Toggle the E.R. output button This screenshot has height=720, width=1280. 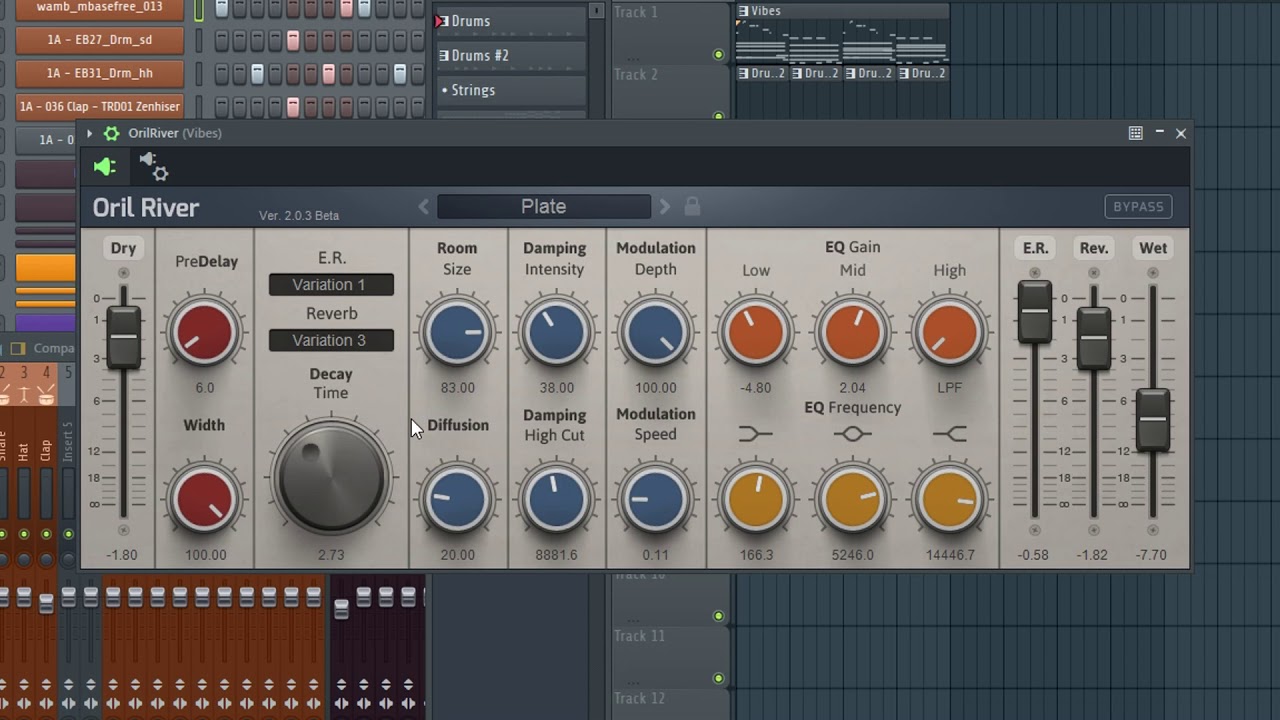(x=1035, y=248)
